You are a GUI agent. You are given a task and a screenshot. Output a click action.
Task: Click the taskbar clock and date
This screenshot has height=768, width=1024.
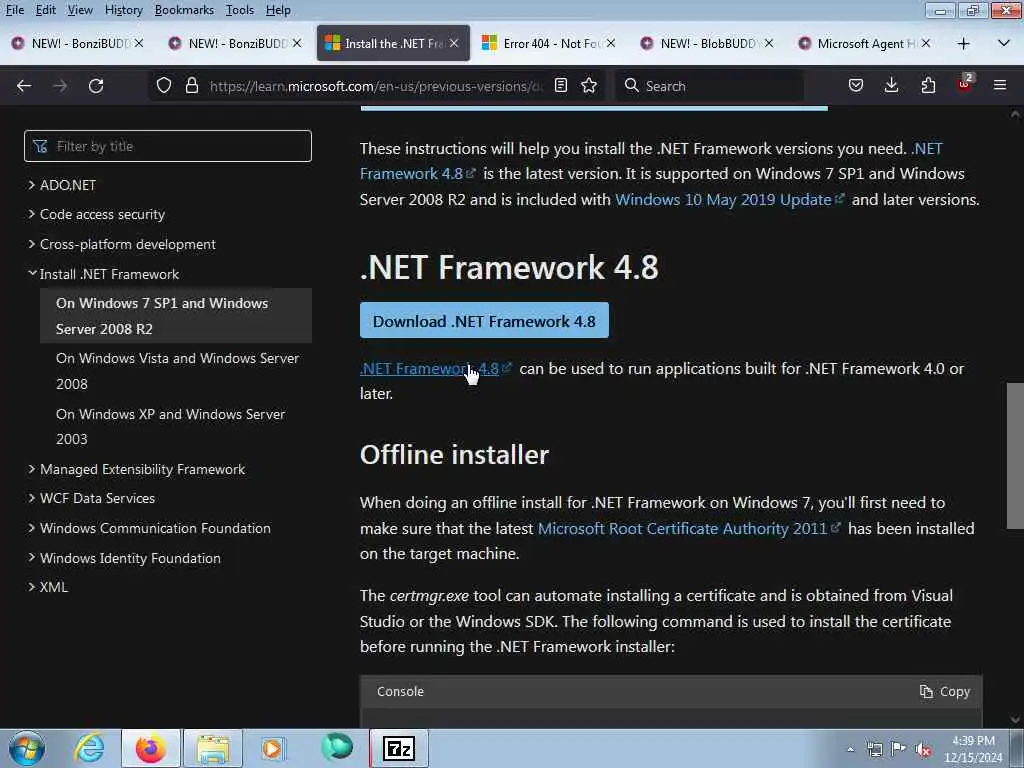972,749
